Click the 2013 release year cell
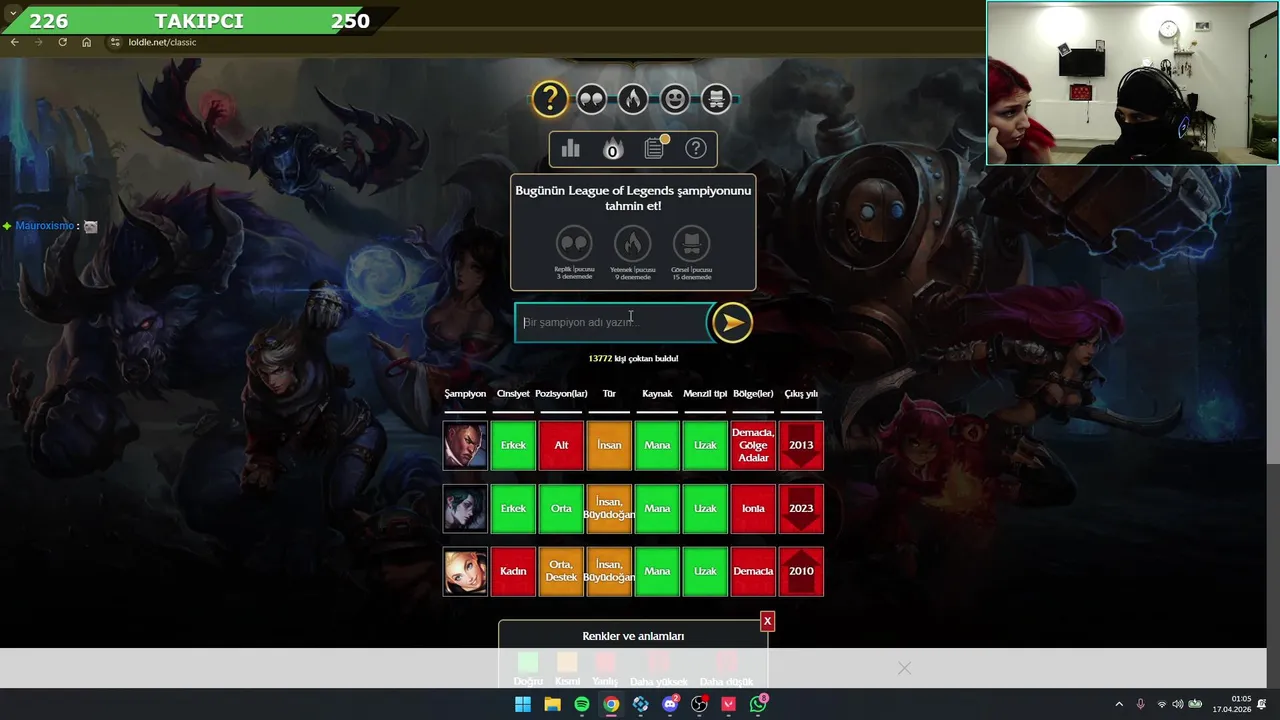The height and width of the screenshot is (720, 1280). coord(801,445)
